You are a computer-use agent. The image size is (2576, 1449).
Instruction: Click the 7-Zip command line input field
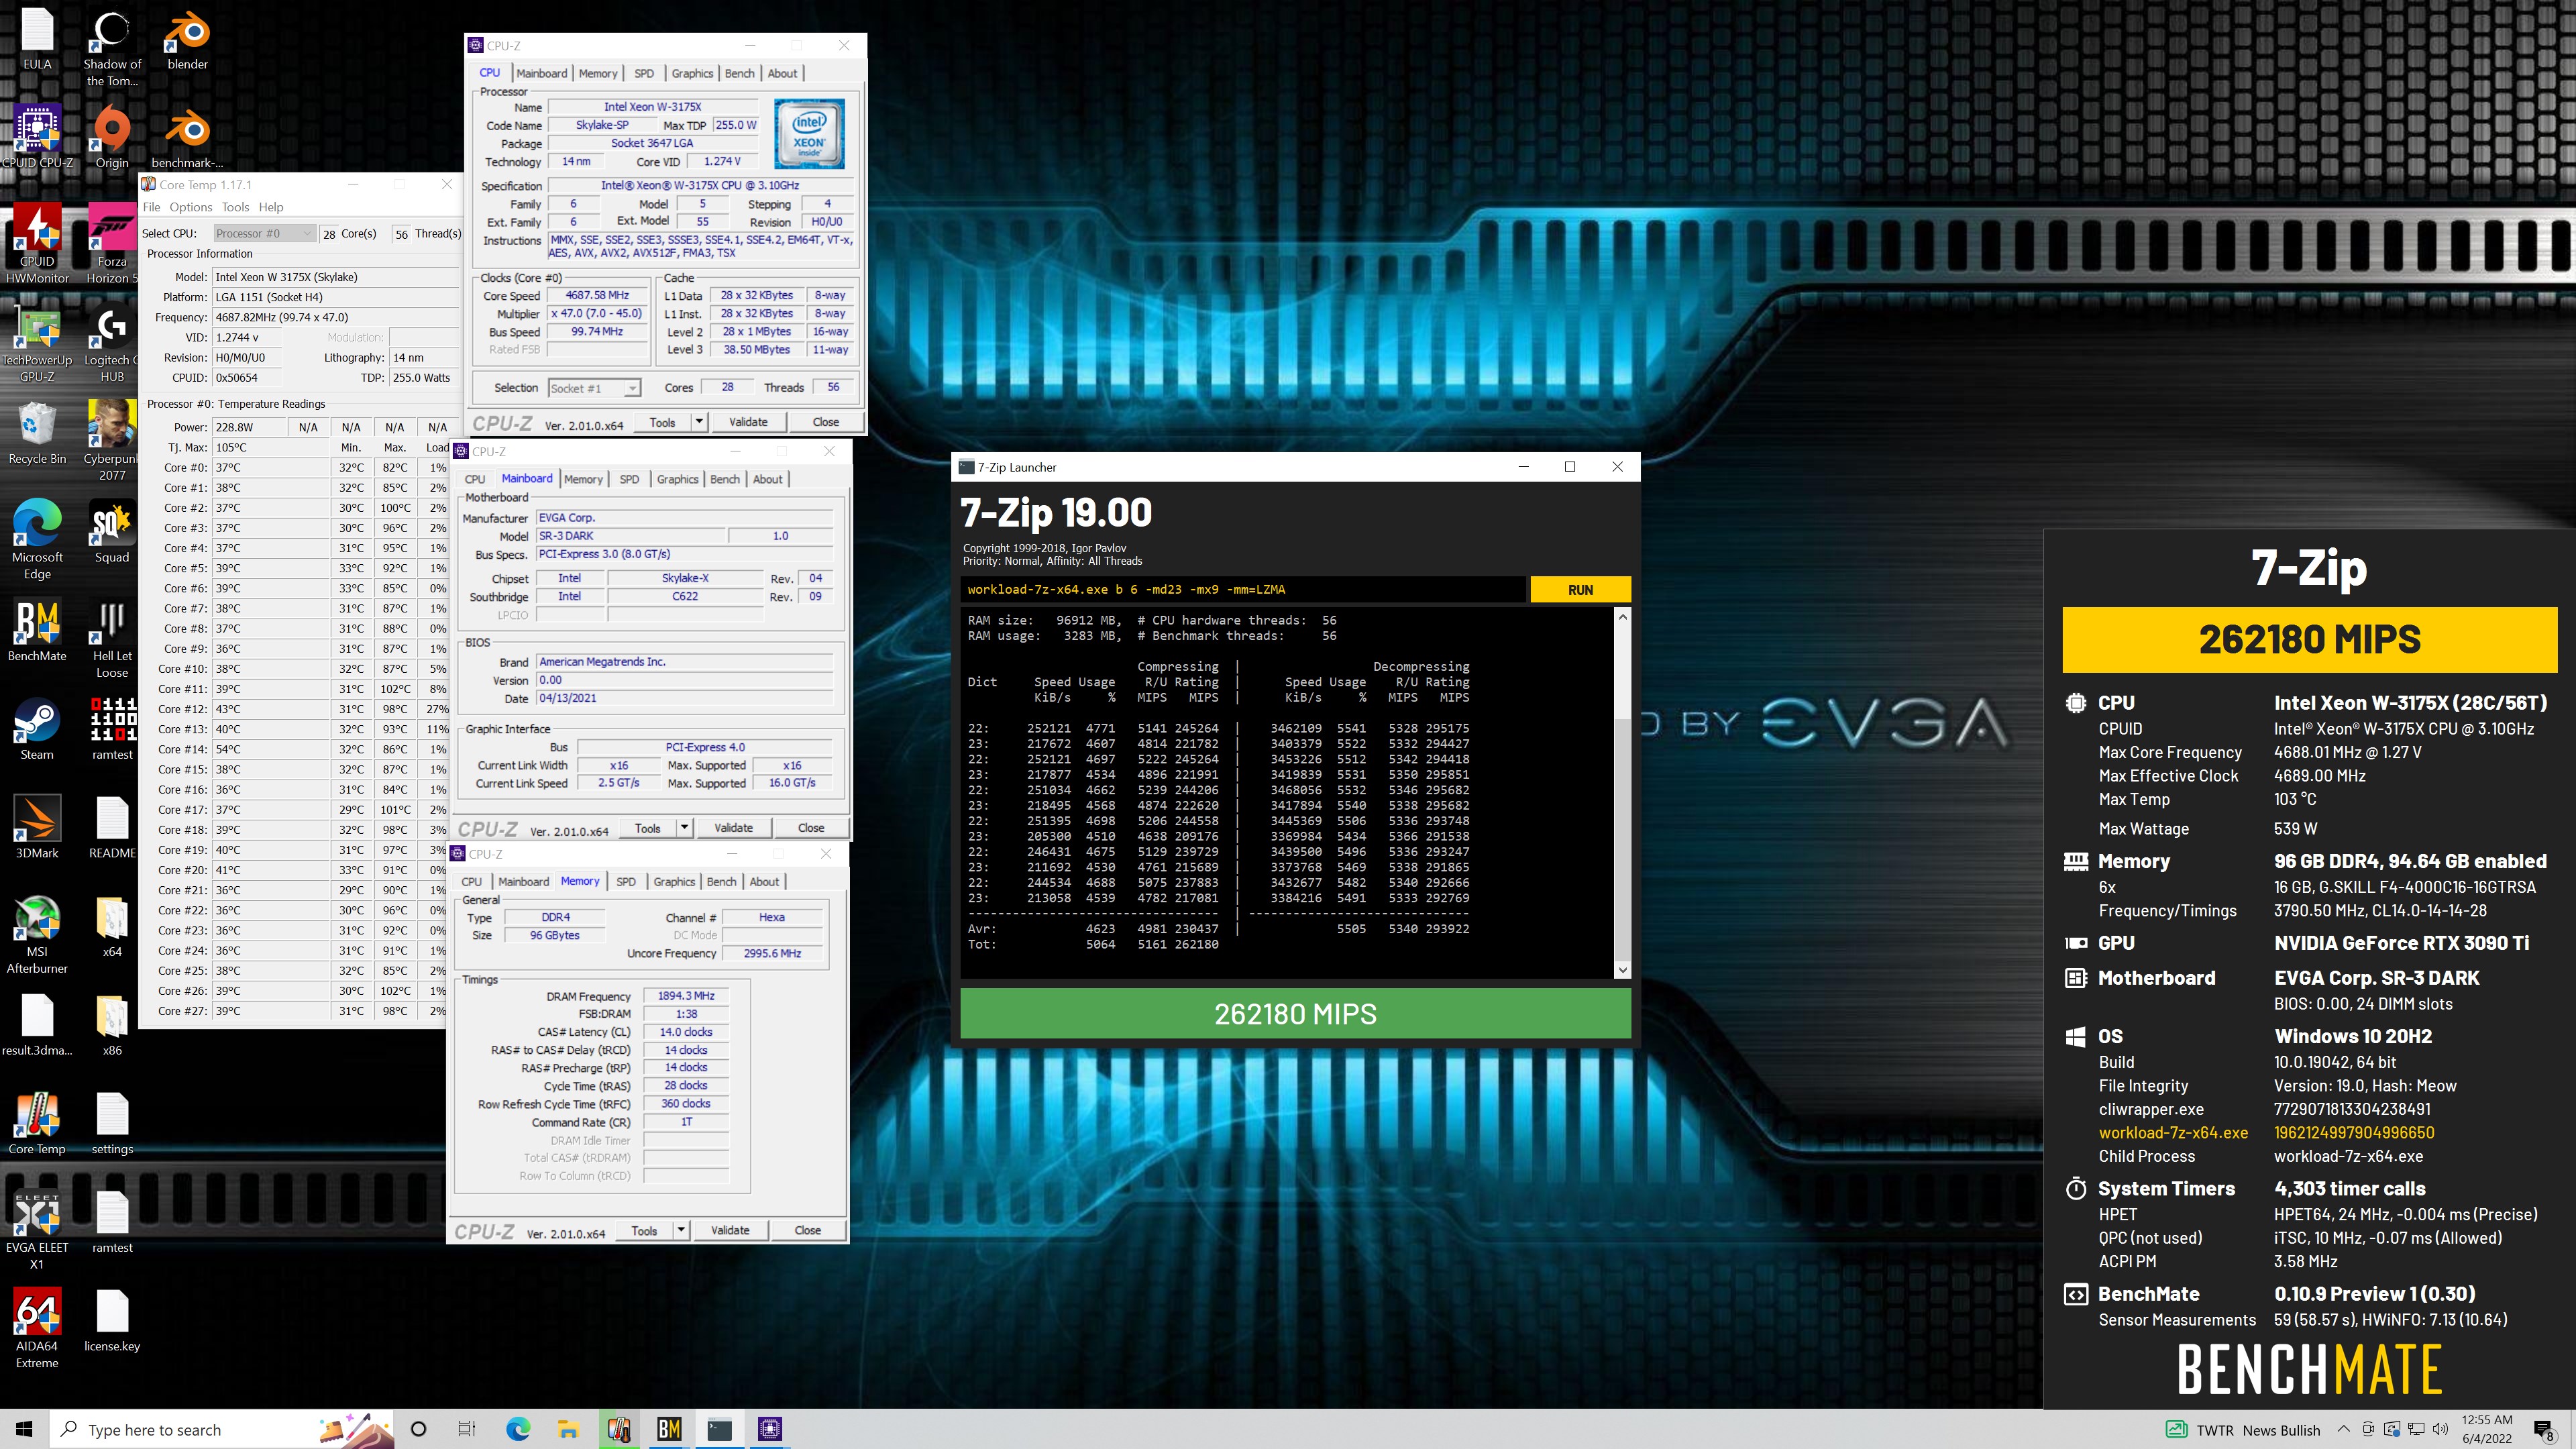[x=1243, y=590]
